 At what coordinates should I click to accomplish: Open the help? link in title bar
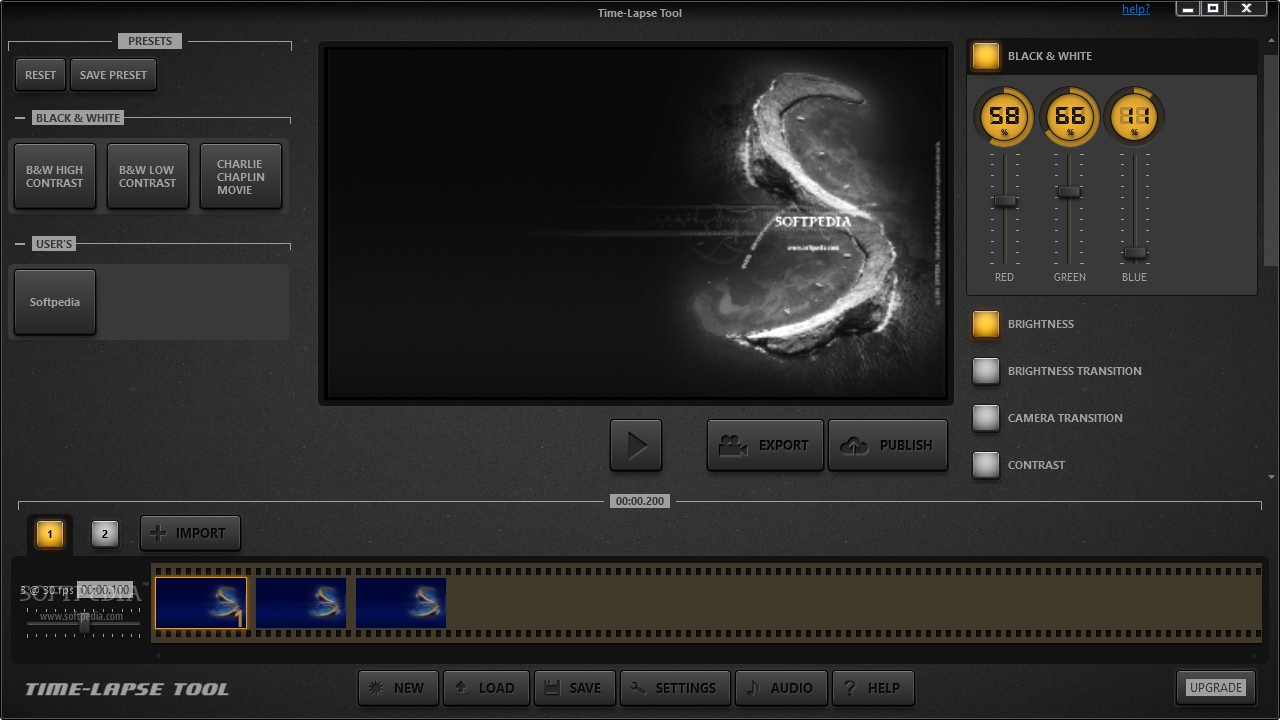[1136, 9]
